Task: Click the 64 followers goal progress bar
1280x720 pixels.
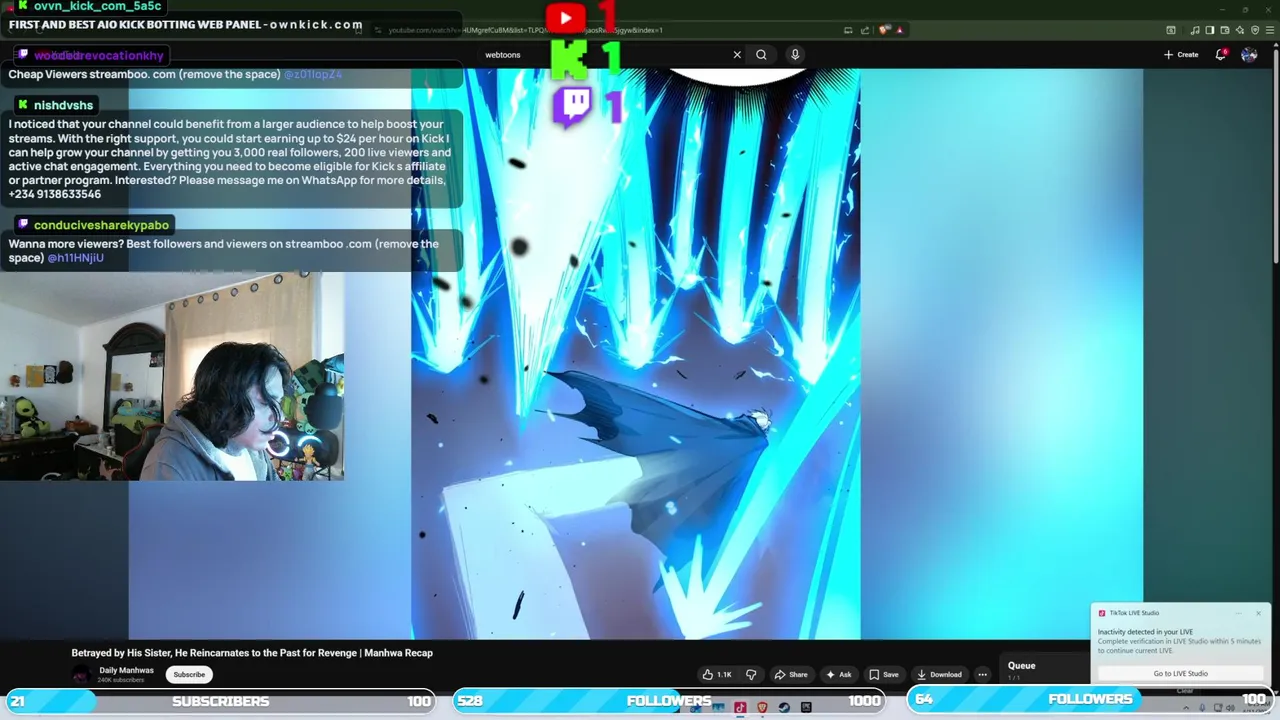Action: coord(1089,699)
